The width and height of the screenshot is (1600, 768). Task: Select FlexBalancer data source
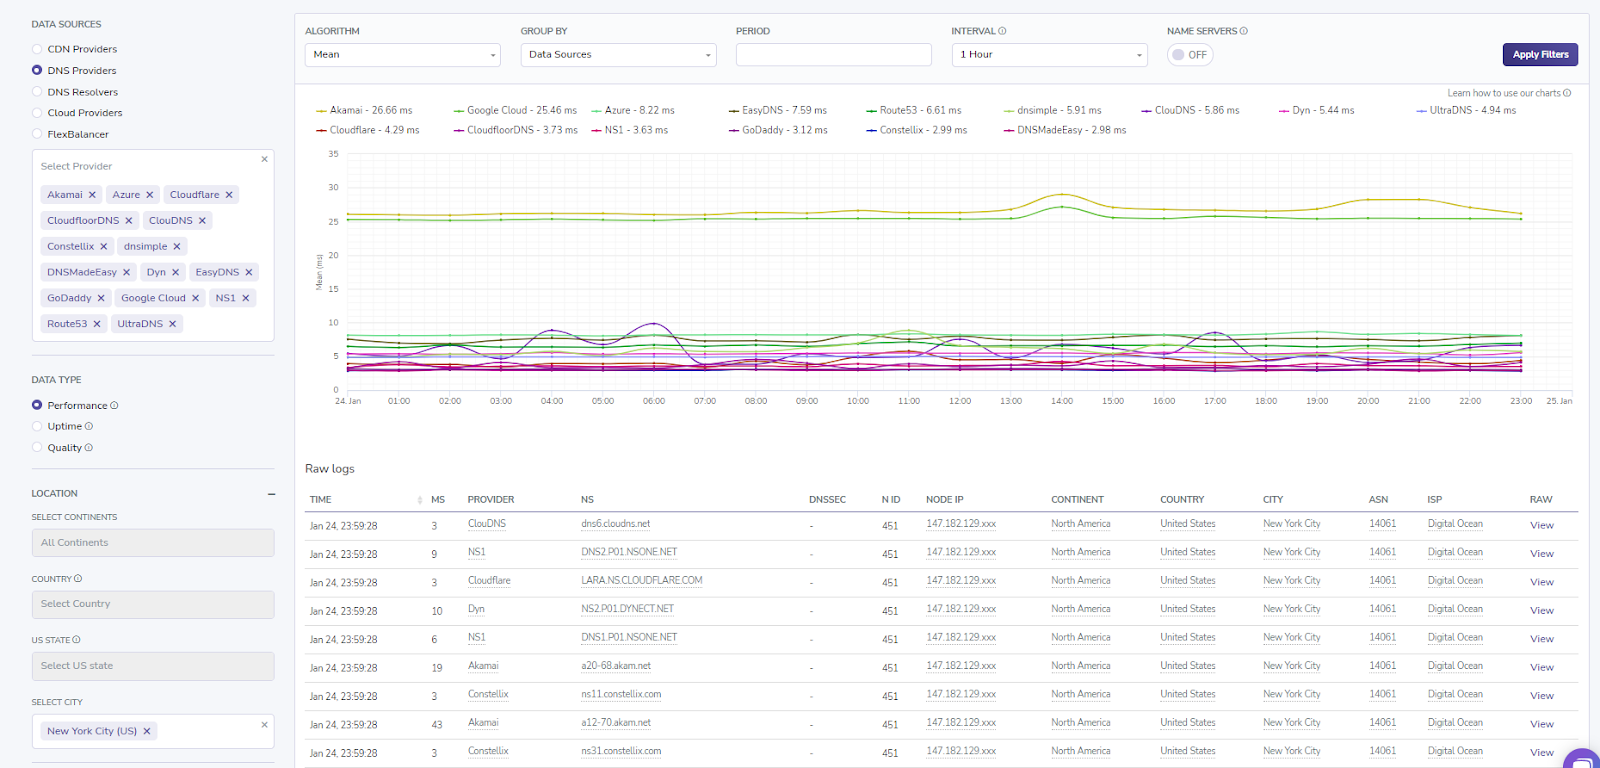point(37,134)
